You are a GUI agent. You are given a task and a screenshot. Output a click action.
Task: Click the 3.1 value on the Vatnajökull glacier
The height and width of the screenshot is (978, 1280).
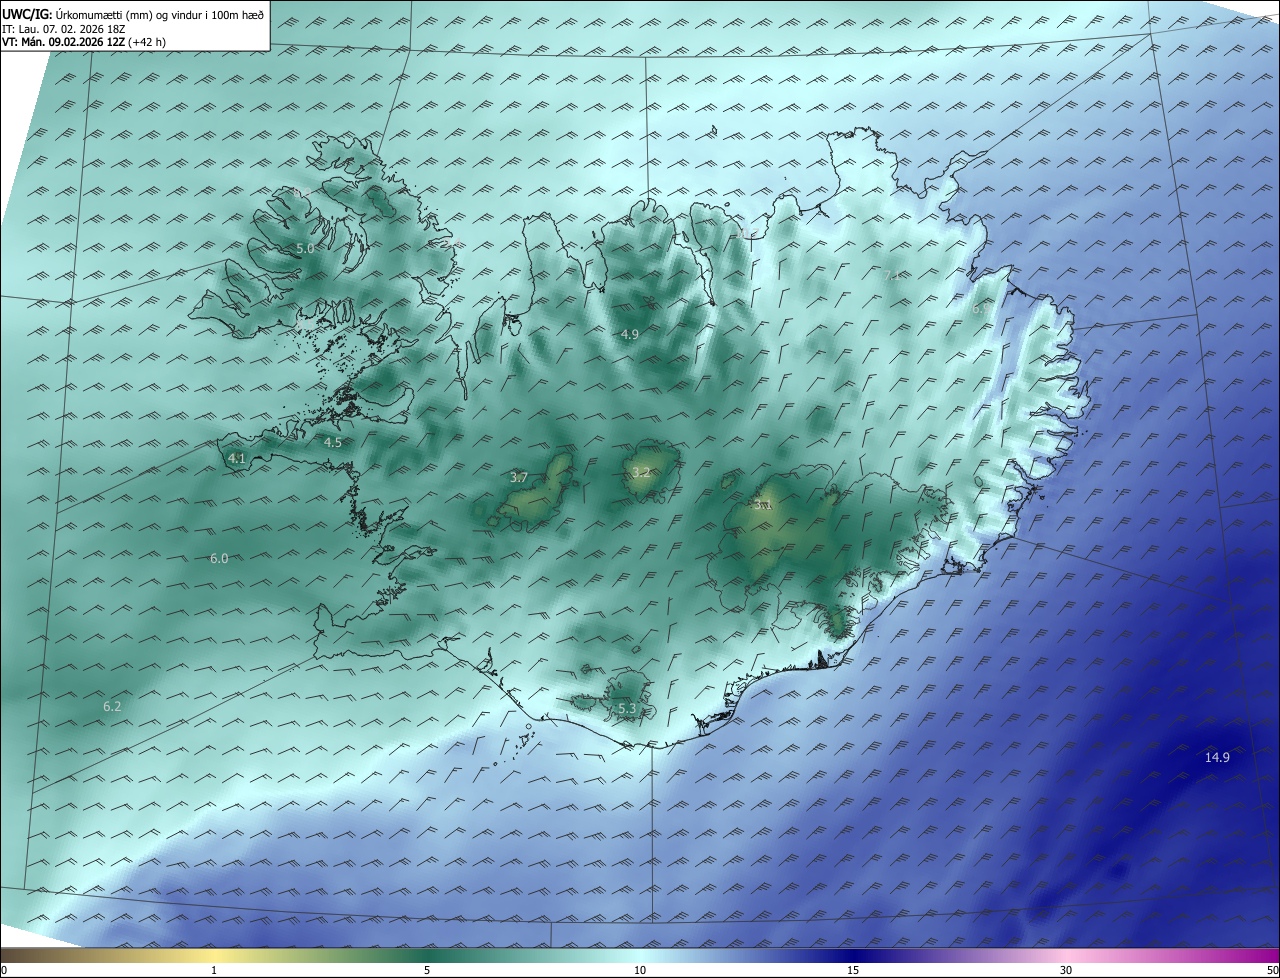click(763, 504)
